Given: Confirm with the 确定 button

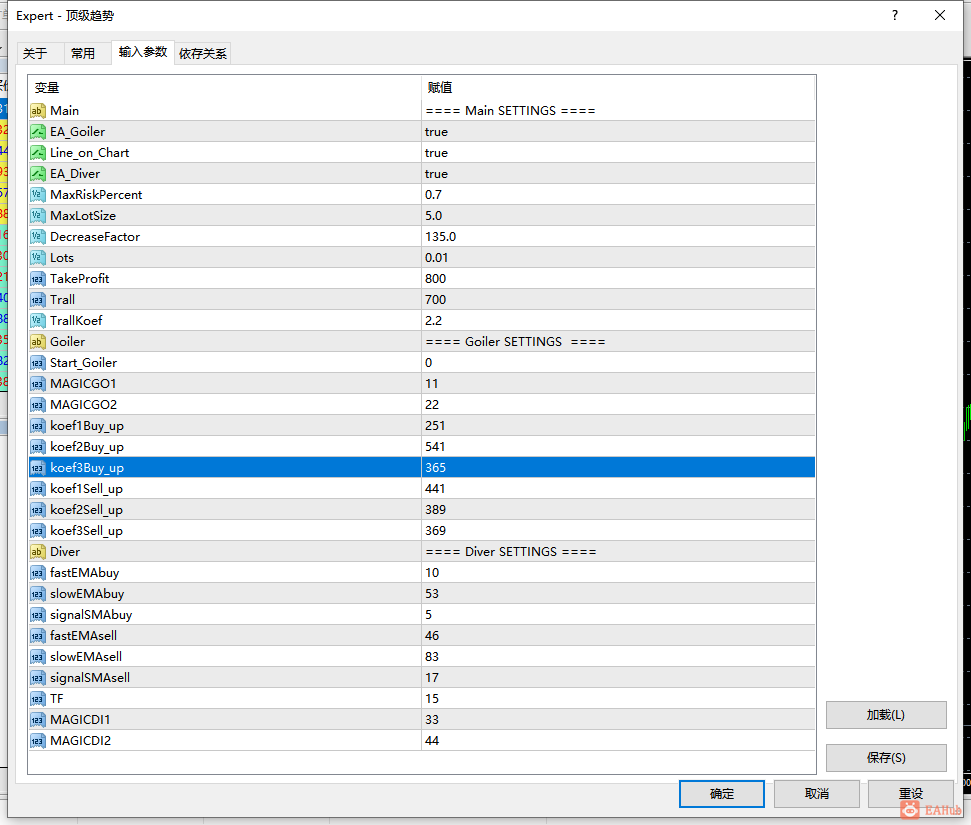Looking at the screenshot, I should [x=721, y=793].
